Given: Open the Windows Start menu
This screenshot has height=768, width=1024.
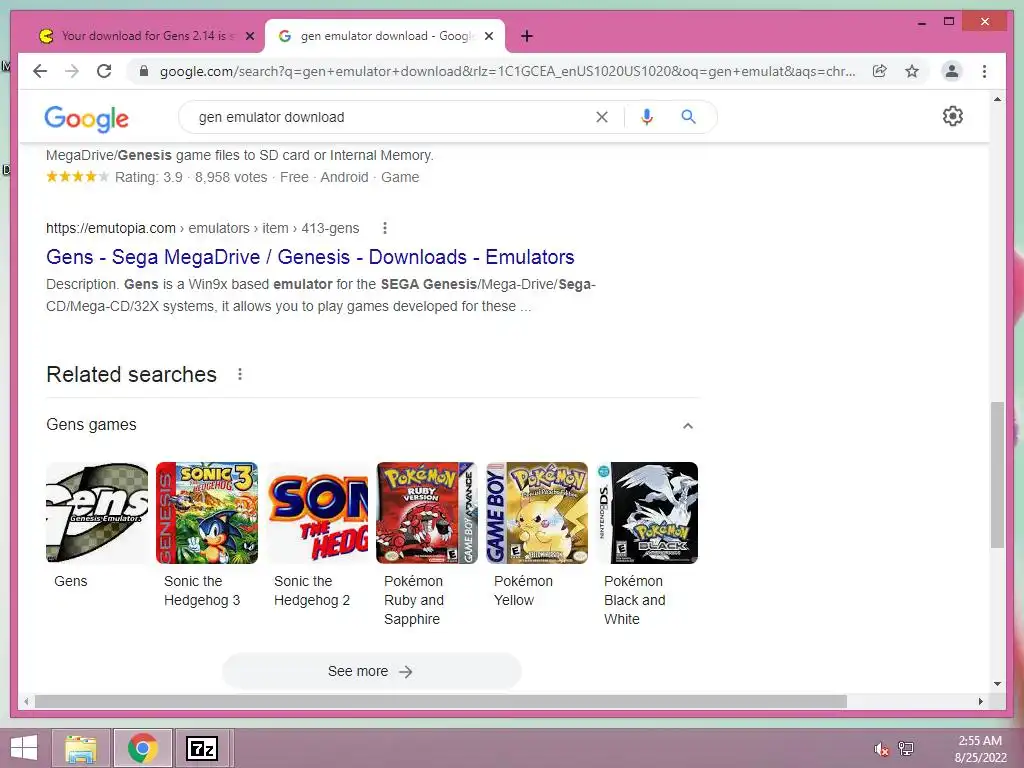Looking at the screenshot, I should 24,748.
